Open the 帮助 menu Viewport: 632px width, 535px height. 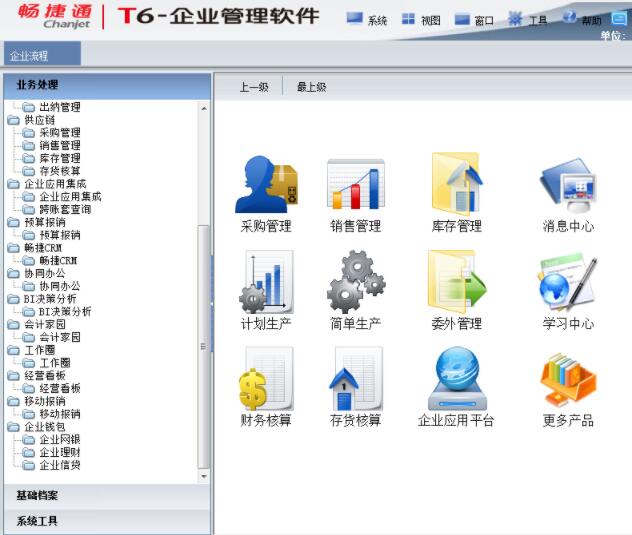click(x=582, y=20)
